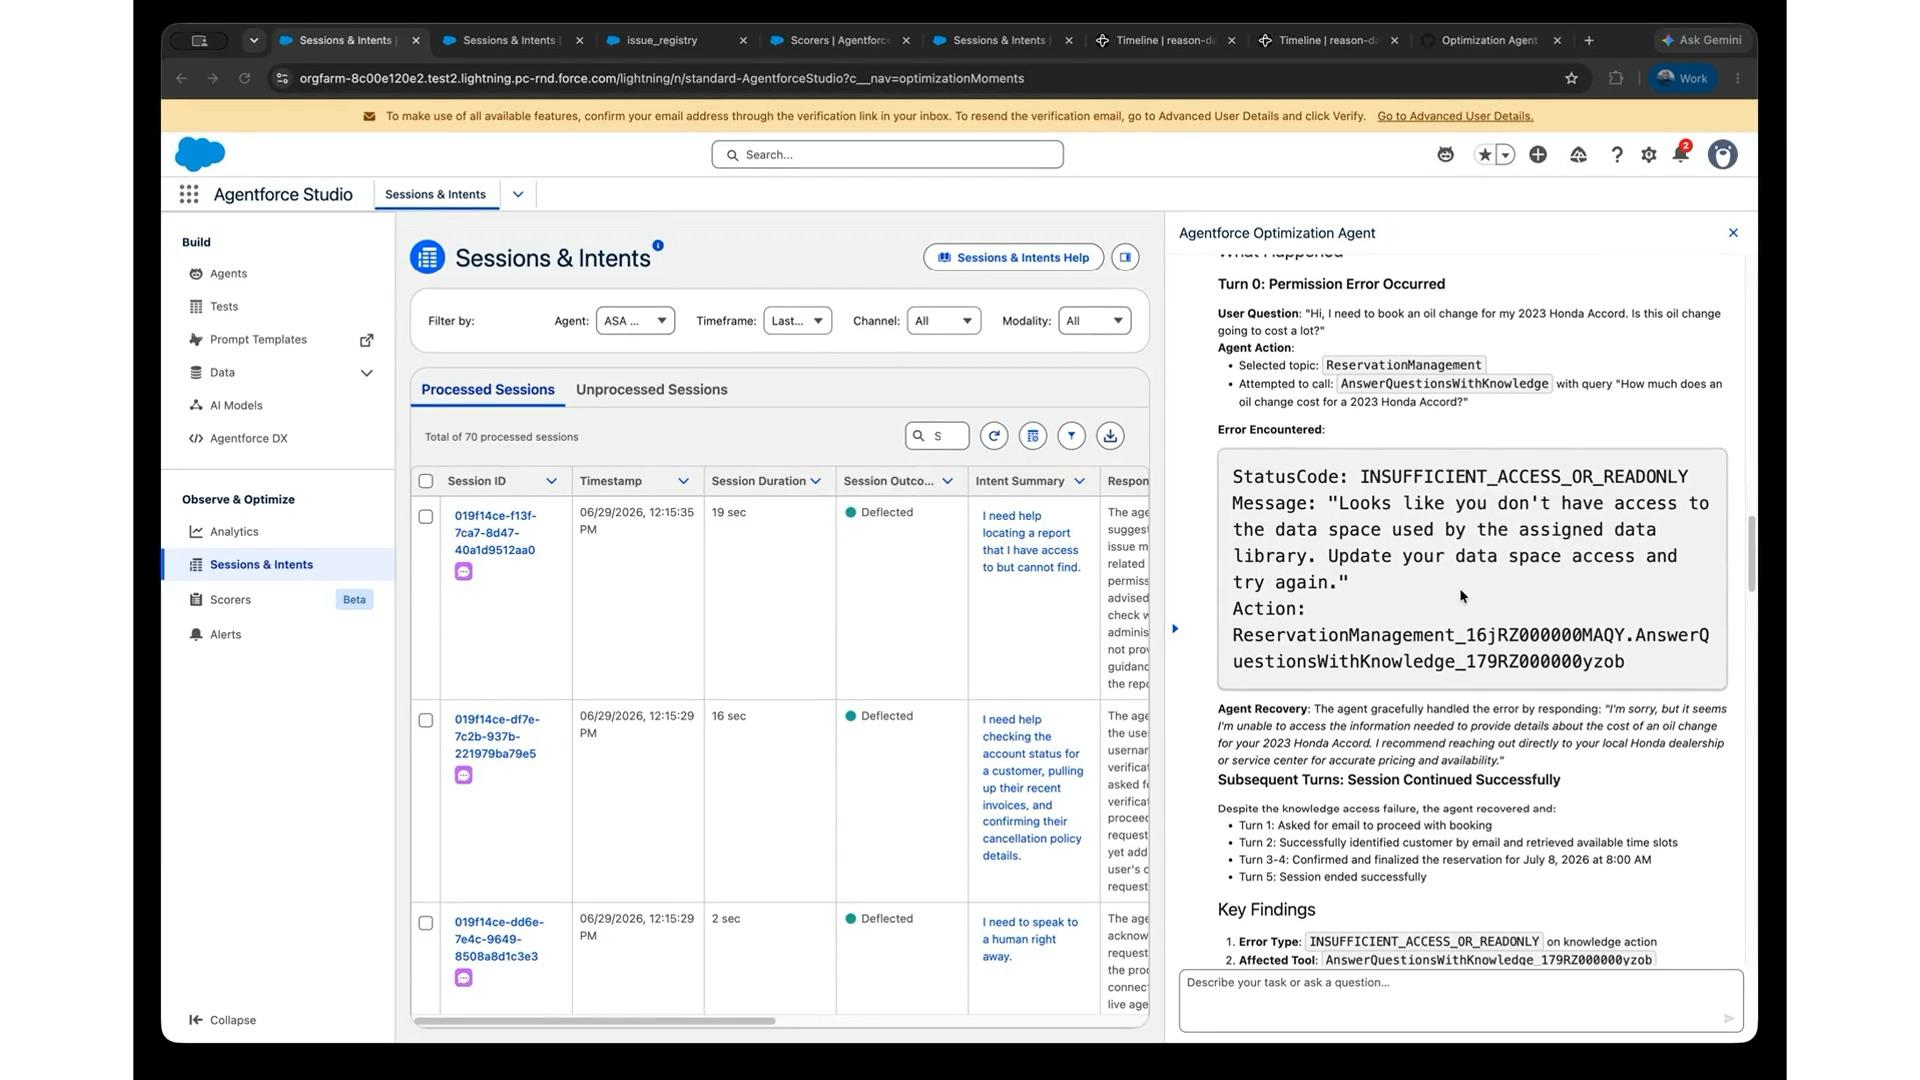Select the Processed Sessions tab

(x=488, y=390)
